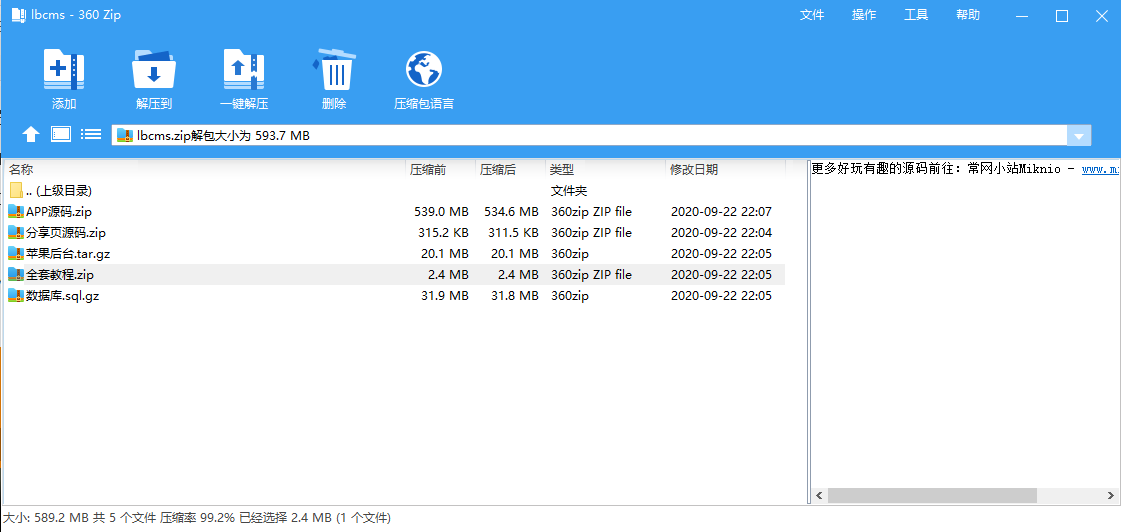Go up one level with arrow icon
Image resolution: width=1121 pixels, height=532 pixels.
tap(31, 134)
